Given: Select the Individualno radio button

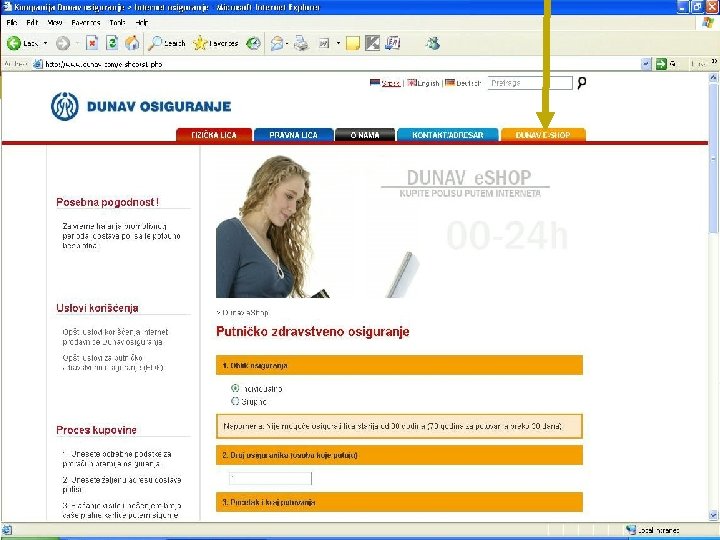Looking at the screenshot, I should pyautogui.click(x=235, y=388).
